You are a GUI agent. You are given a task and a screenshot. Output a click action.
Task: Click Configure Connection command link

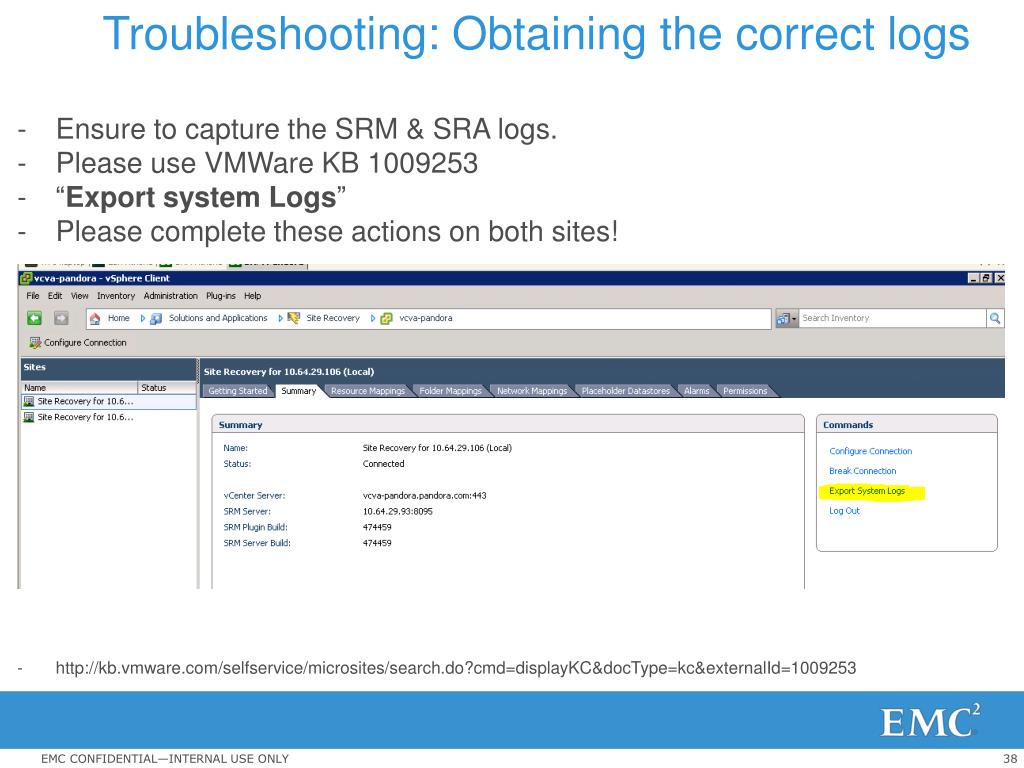point(871,451)
